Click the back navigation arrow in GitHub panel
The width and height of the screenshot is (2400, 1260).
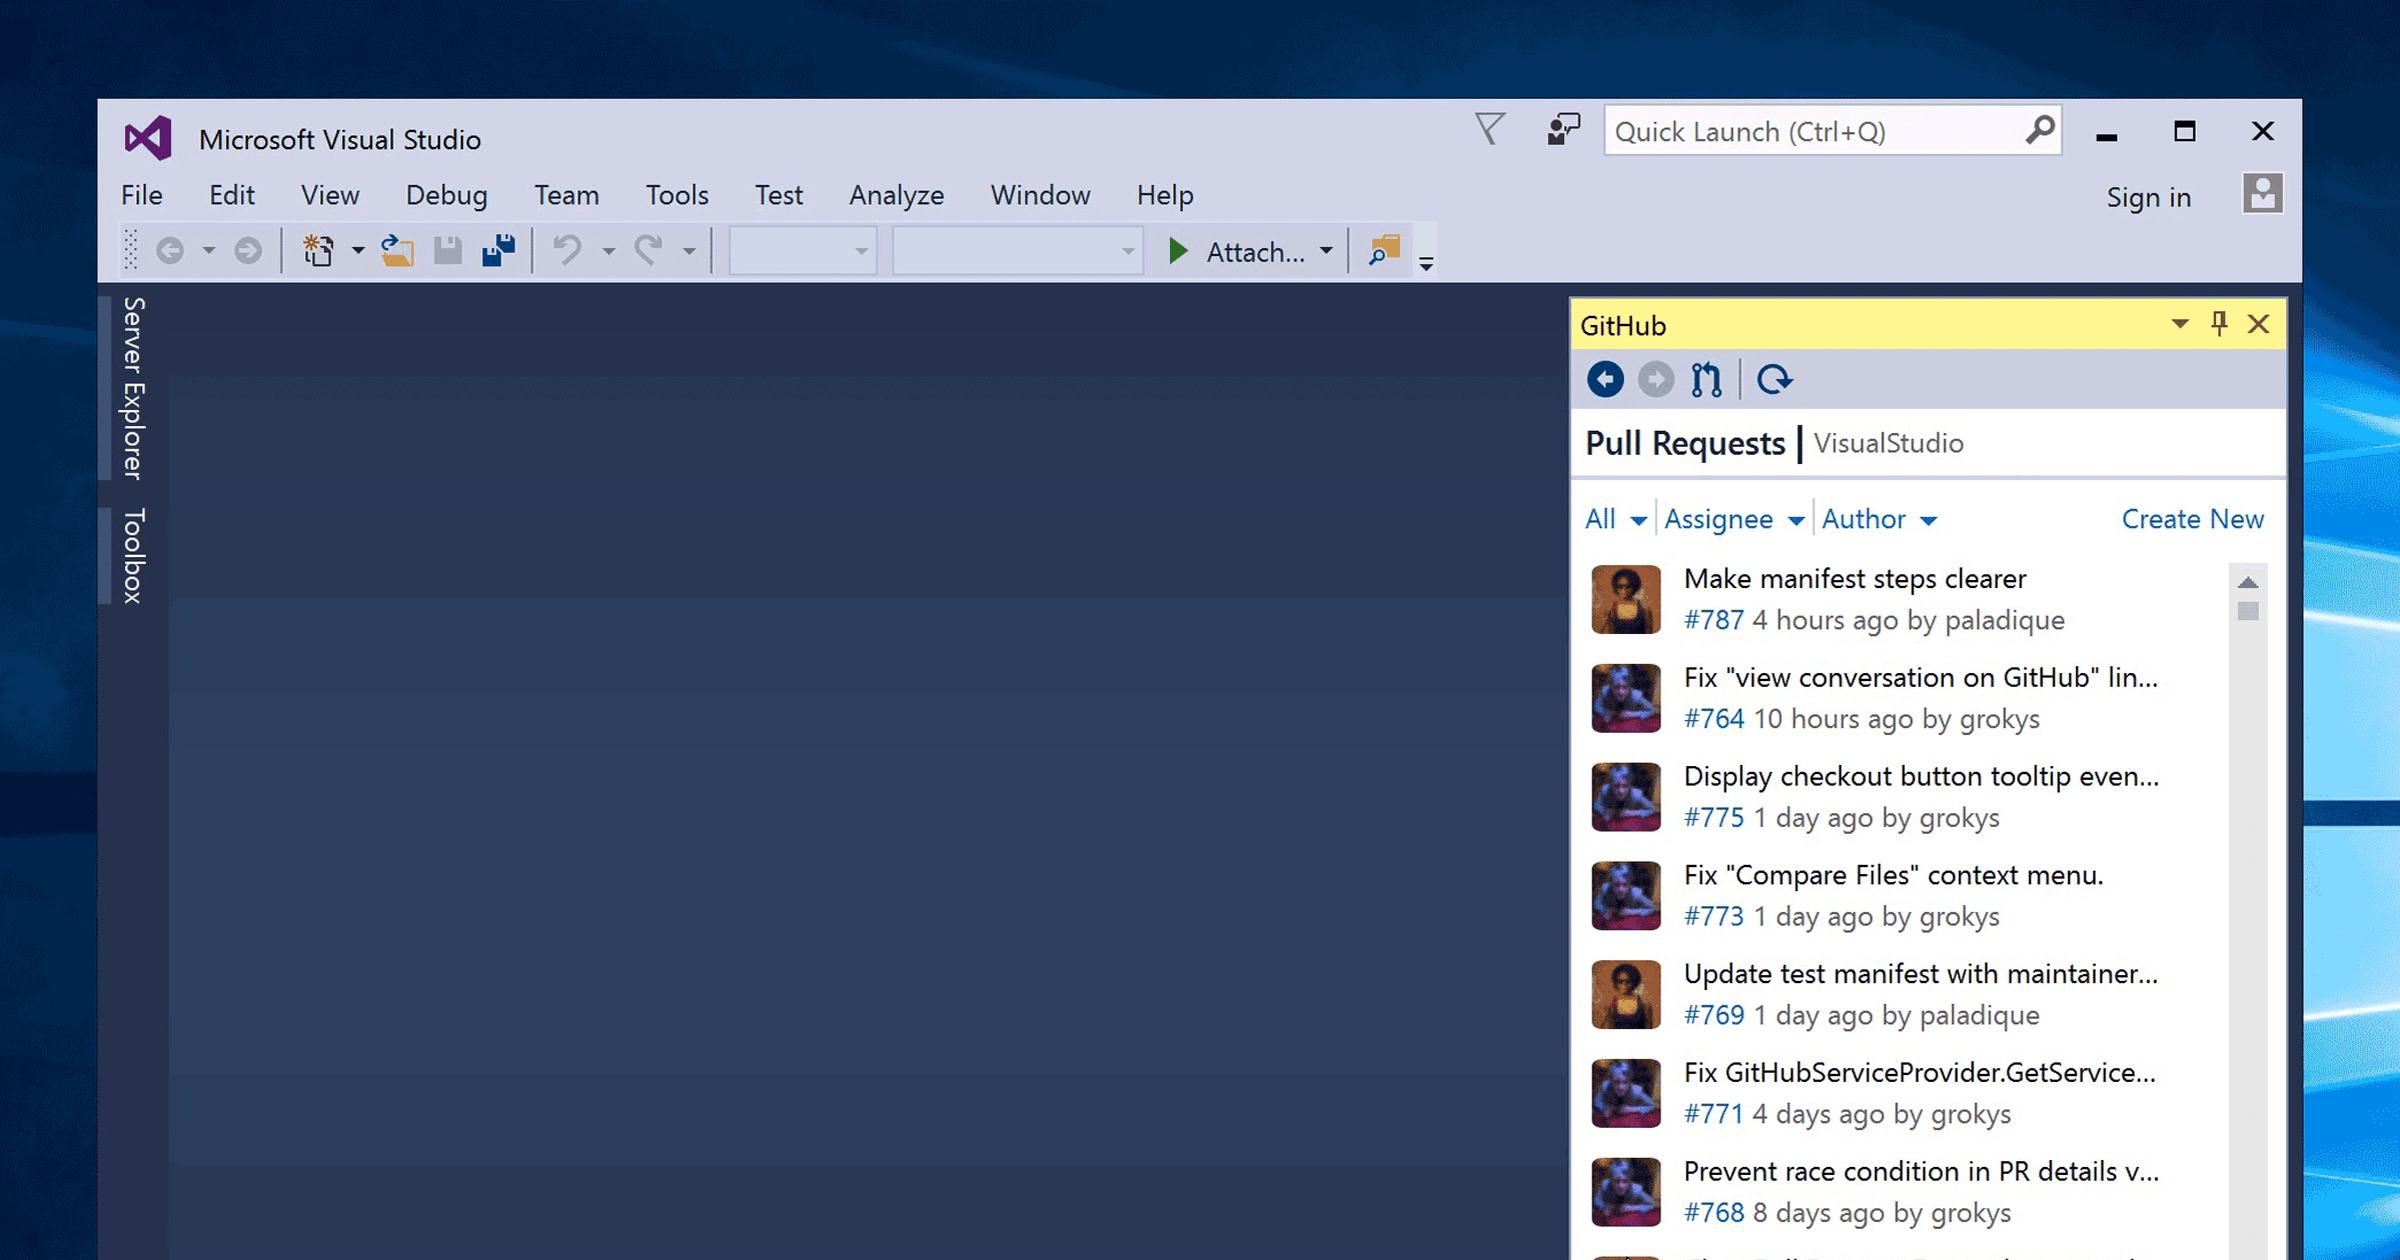(x=1604, y=379)
